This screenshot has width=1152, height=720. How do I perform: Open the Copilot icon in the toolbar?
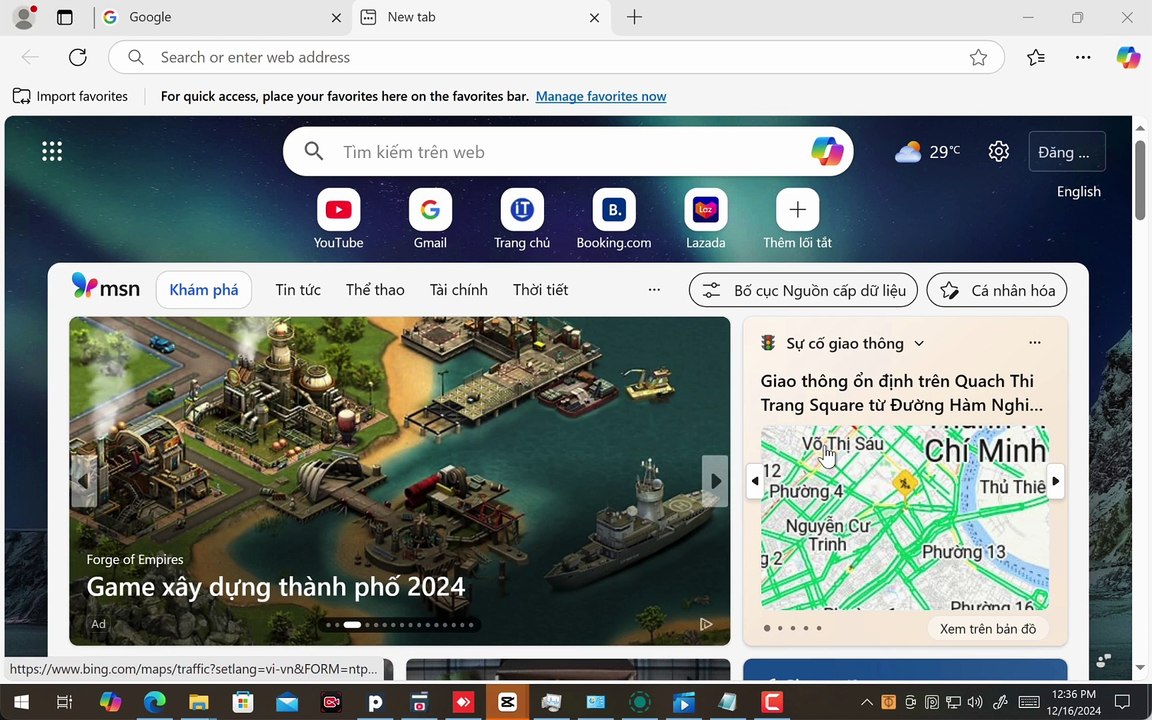pos(1128,57)
